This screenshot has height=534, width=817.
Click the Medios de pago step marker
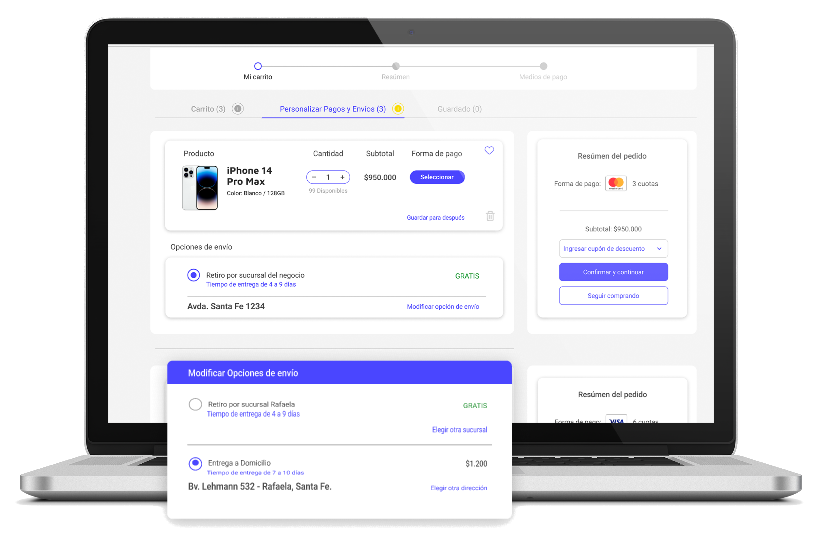coord(543,66)
